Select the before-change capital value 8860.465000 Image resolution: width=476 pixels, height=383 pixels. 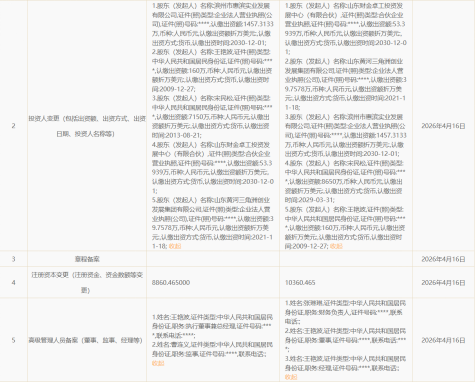click(171, 282)
